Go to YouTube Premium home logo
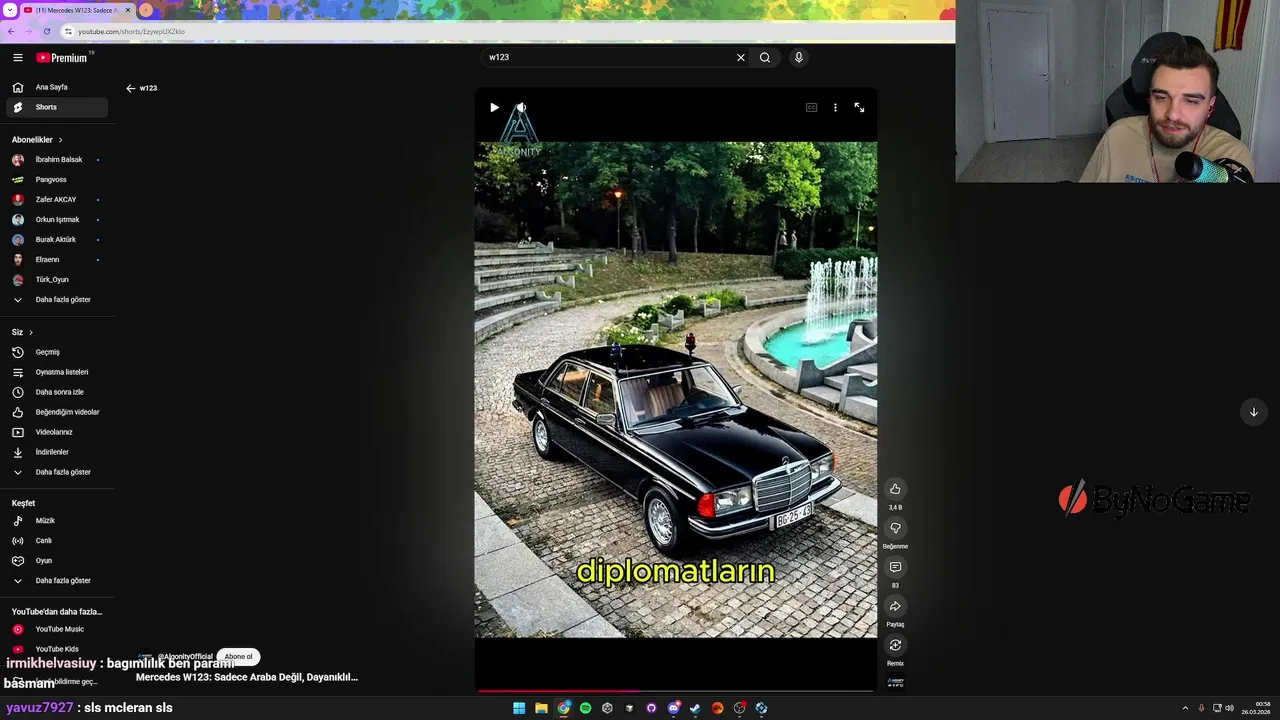 tap(63, 58)
